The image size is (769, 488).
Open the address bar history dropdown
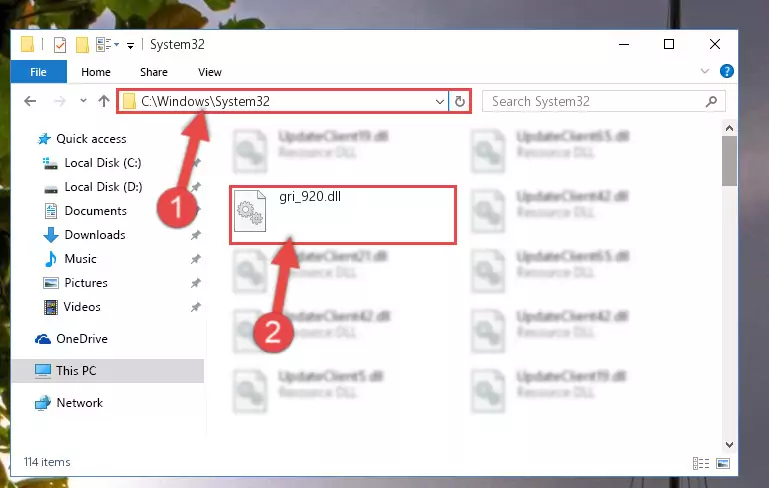point(439,102)
